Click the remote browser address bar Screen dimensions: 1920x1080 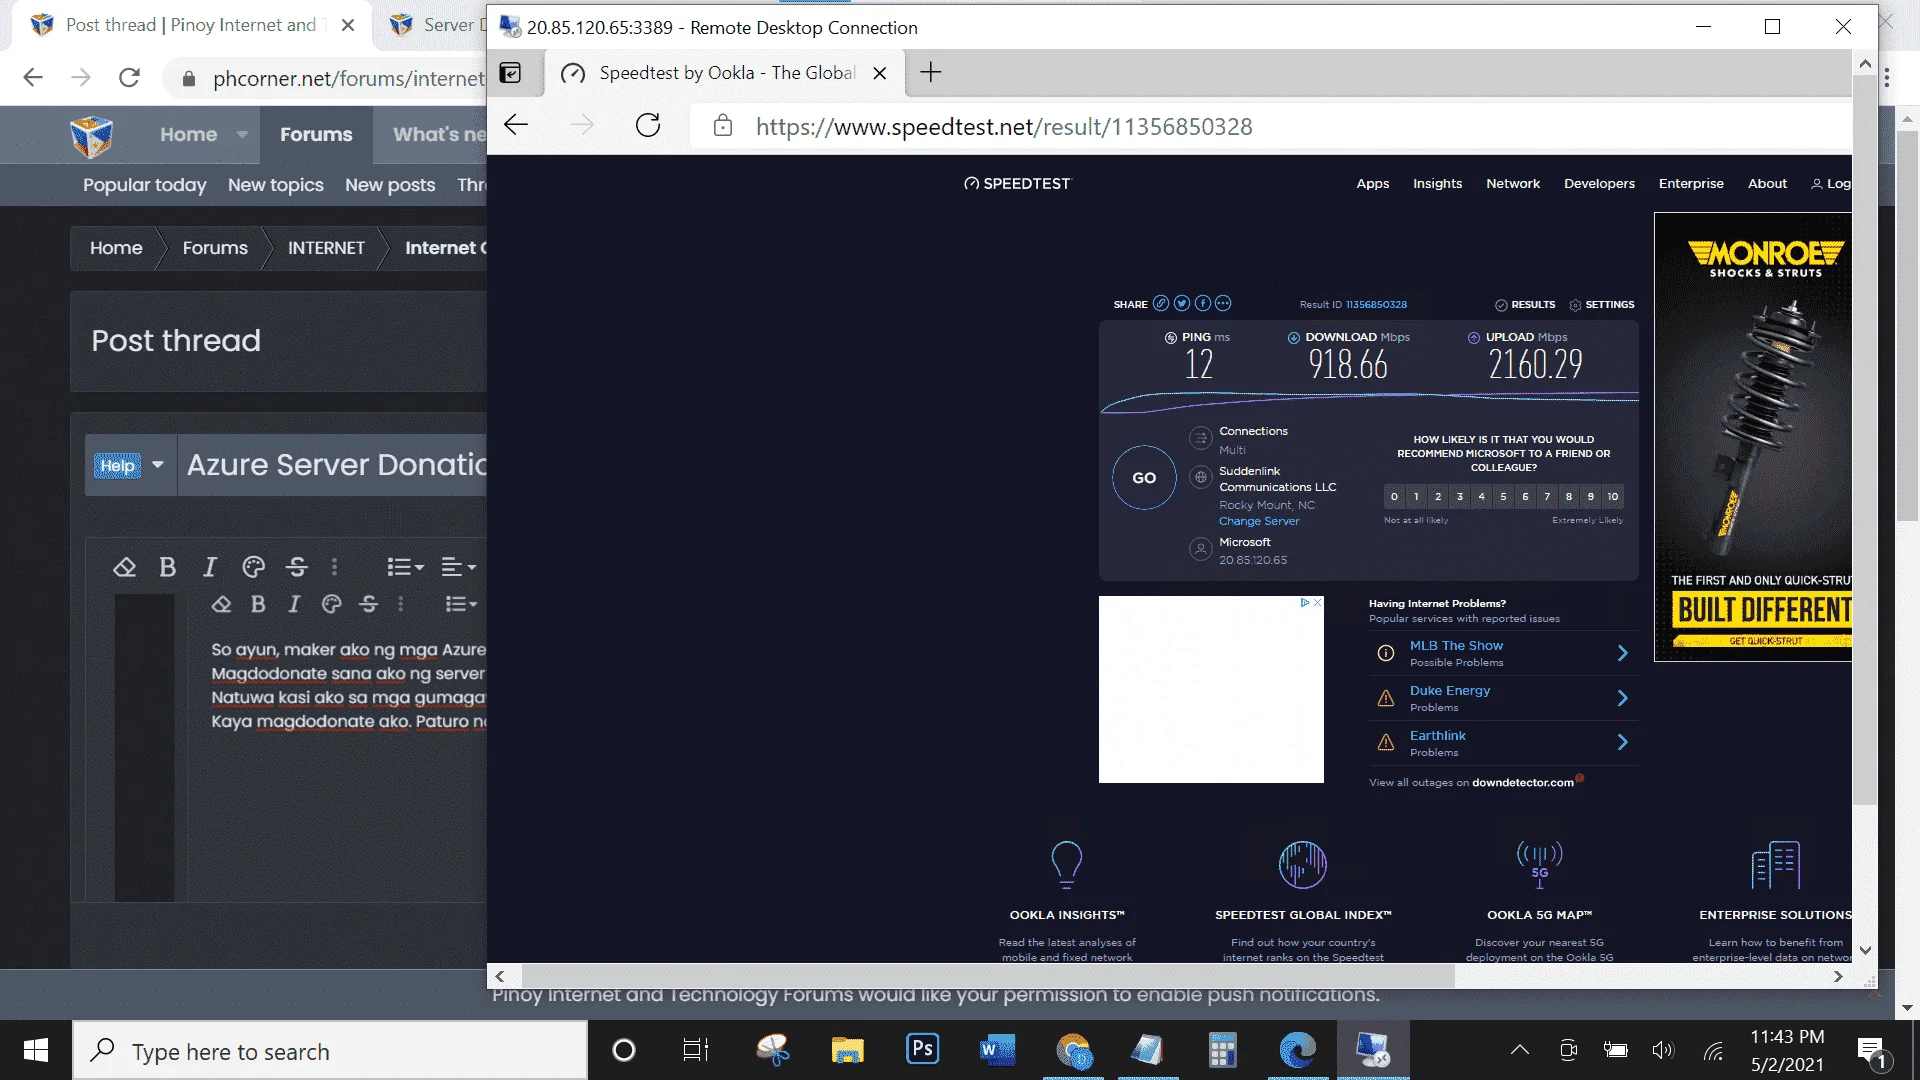[1270, 127]
